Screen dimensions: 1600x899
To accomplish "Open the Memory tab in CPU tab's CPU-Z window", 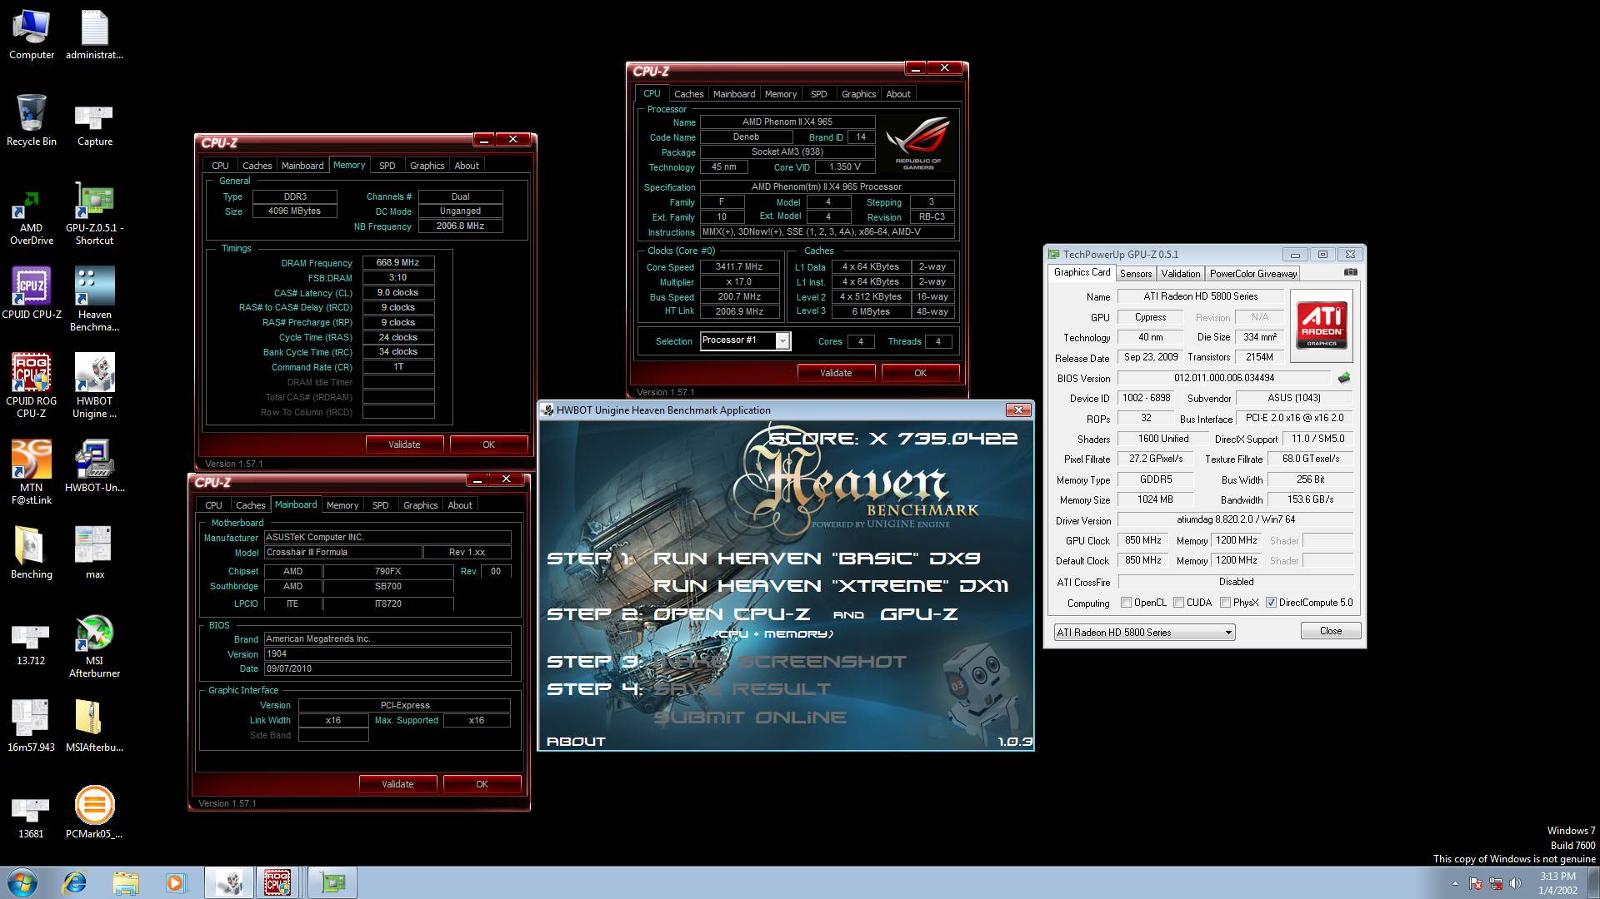I will pos(780,94).
